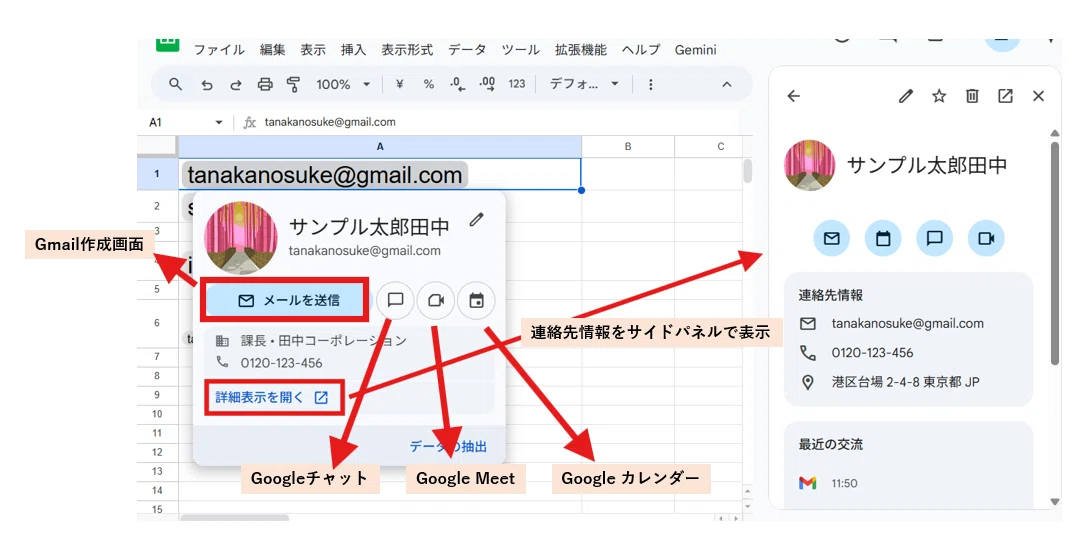Edit the contact using the card pencil icon

(477, 220)
